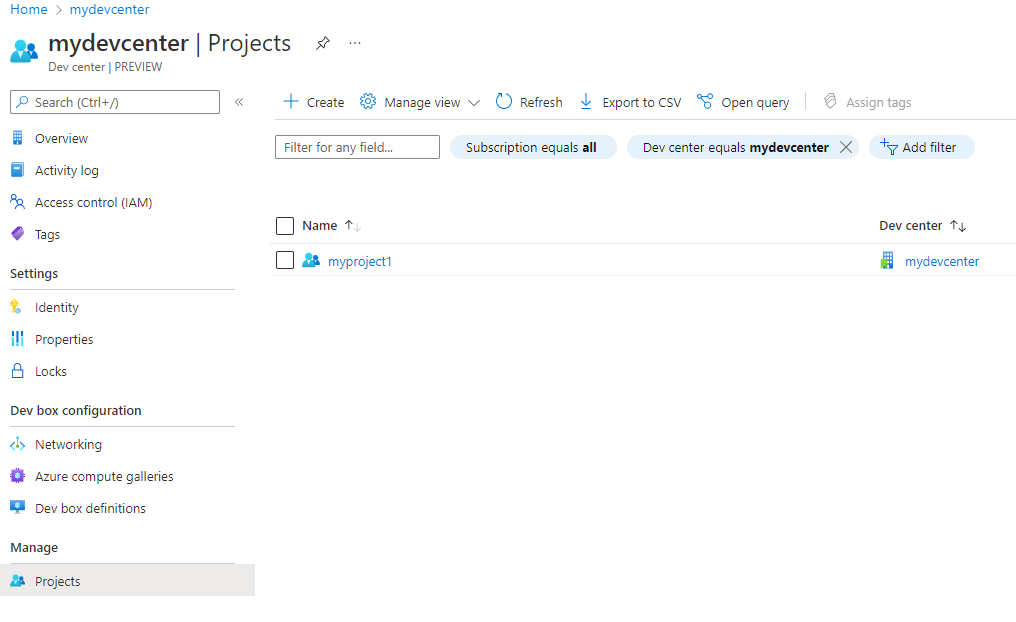Image resolution: width=1016 pixels, height=622 pixels.
Task: Open the myproject1 link
Action: coord(360,261)
